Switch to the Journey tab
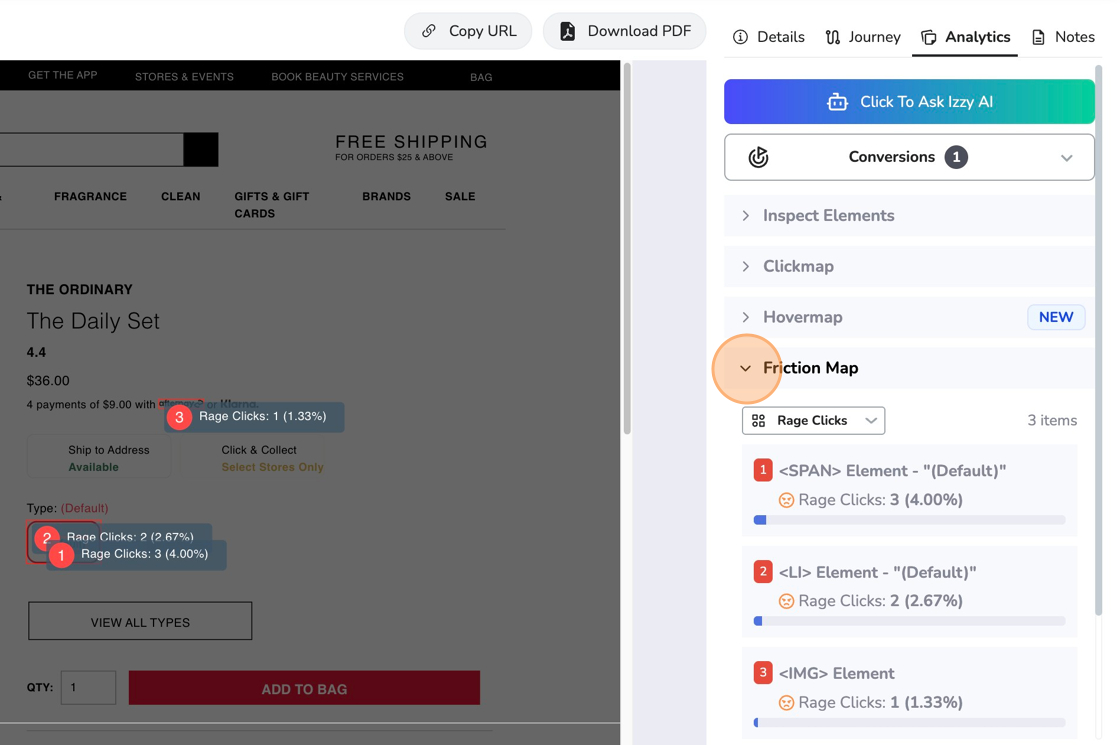 [x=863, y=37]
